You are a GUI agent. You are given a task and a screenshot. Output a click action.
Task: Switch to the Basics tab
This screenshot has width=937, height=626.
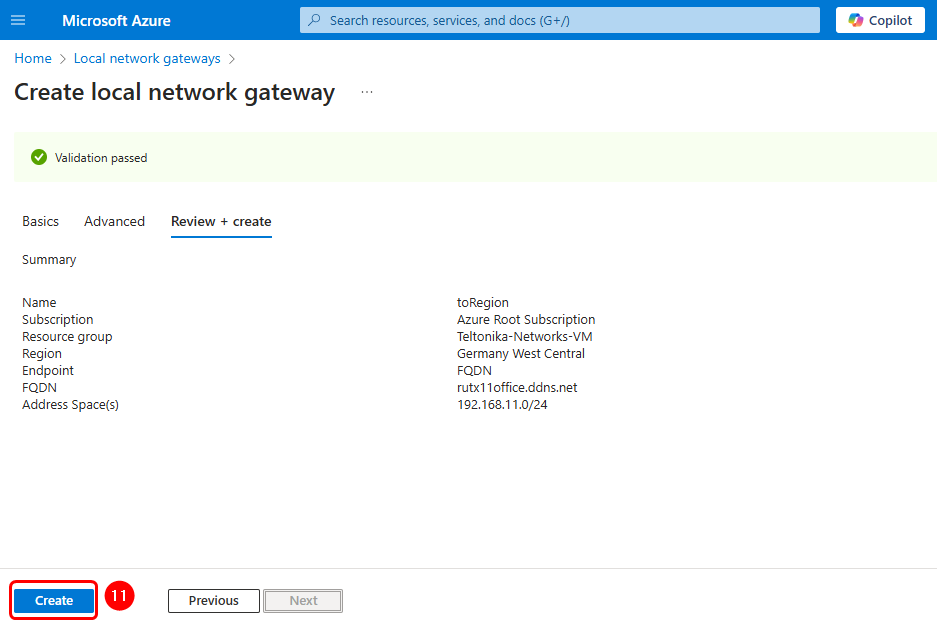41,221
